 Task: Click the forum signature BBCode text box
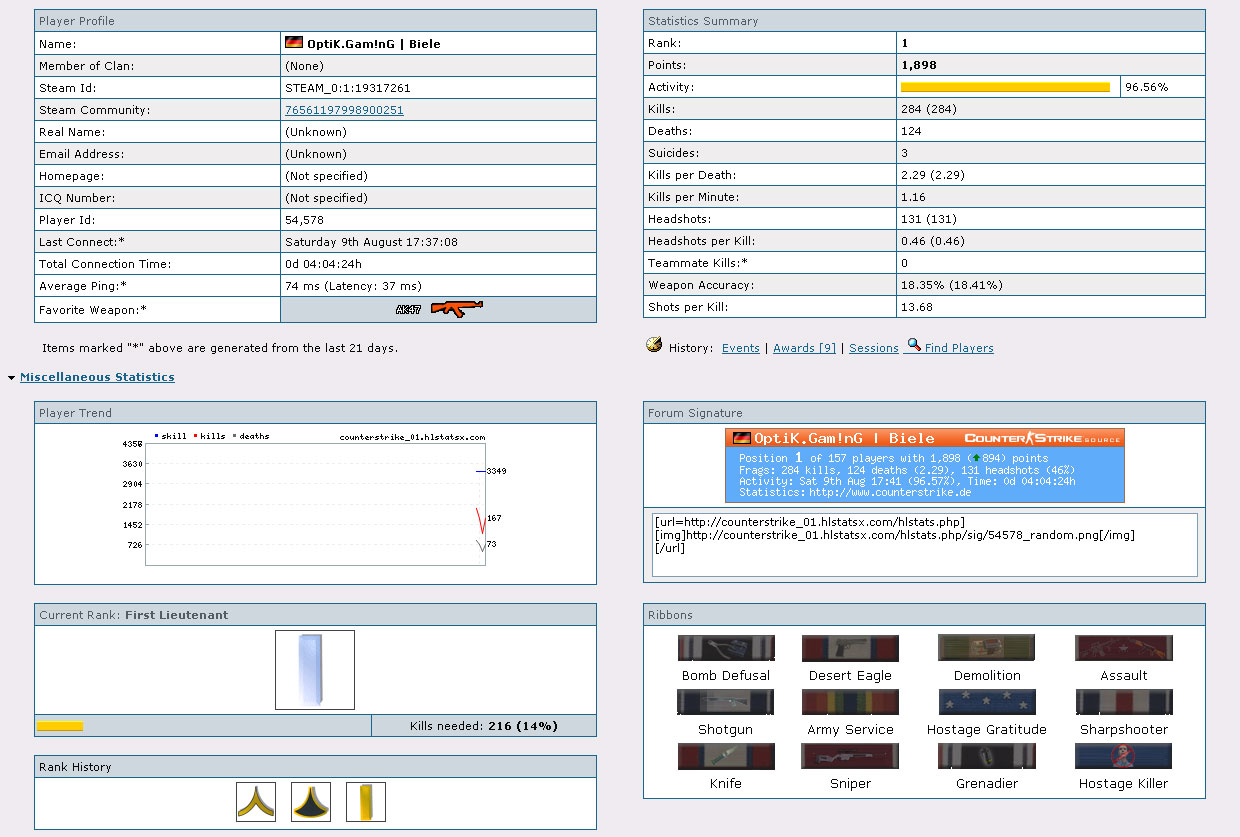tap(924, 545)
